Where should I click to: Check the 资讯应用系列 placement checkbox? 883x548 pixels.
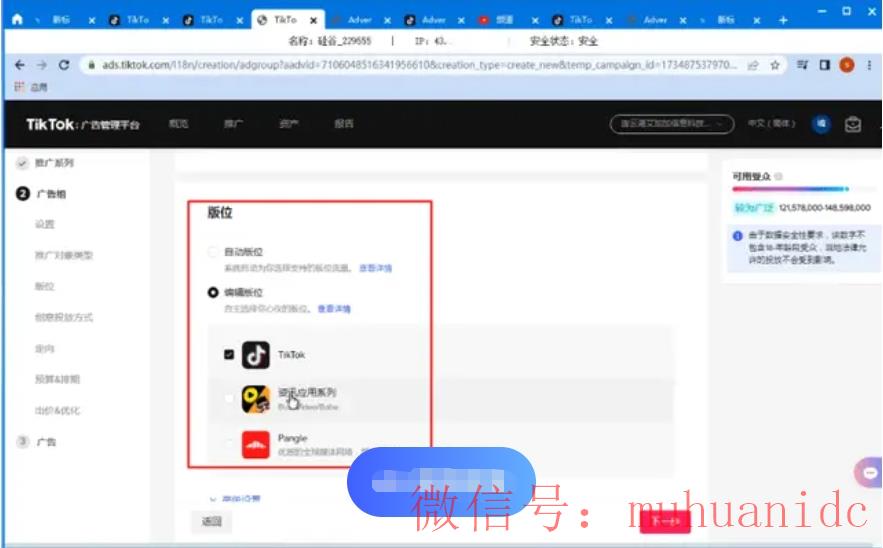tap(229, 399)
